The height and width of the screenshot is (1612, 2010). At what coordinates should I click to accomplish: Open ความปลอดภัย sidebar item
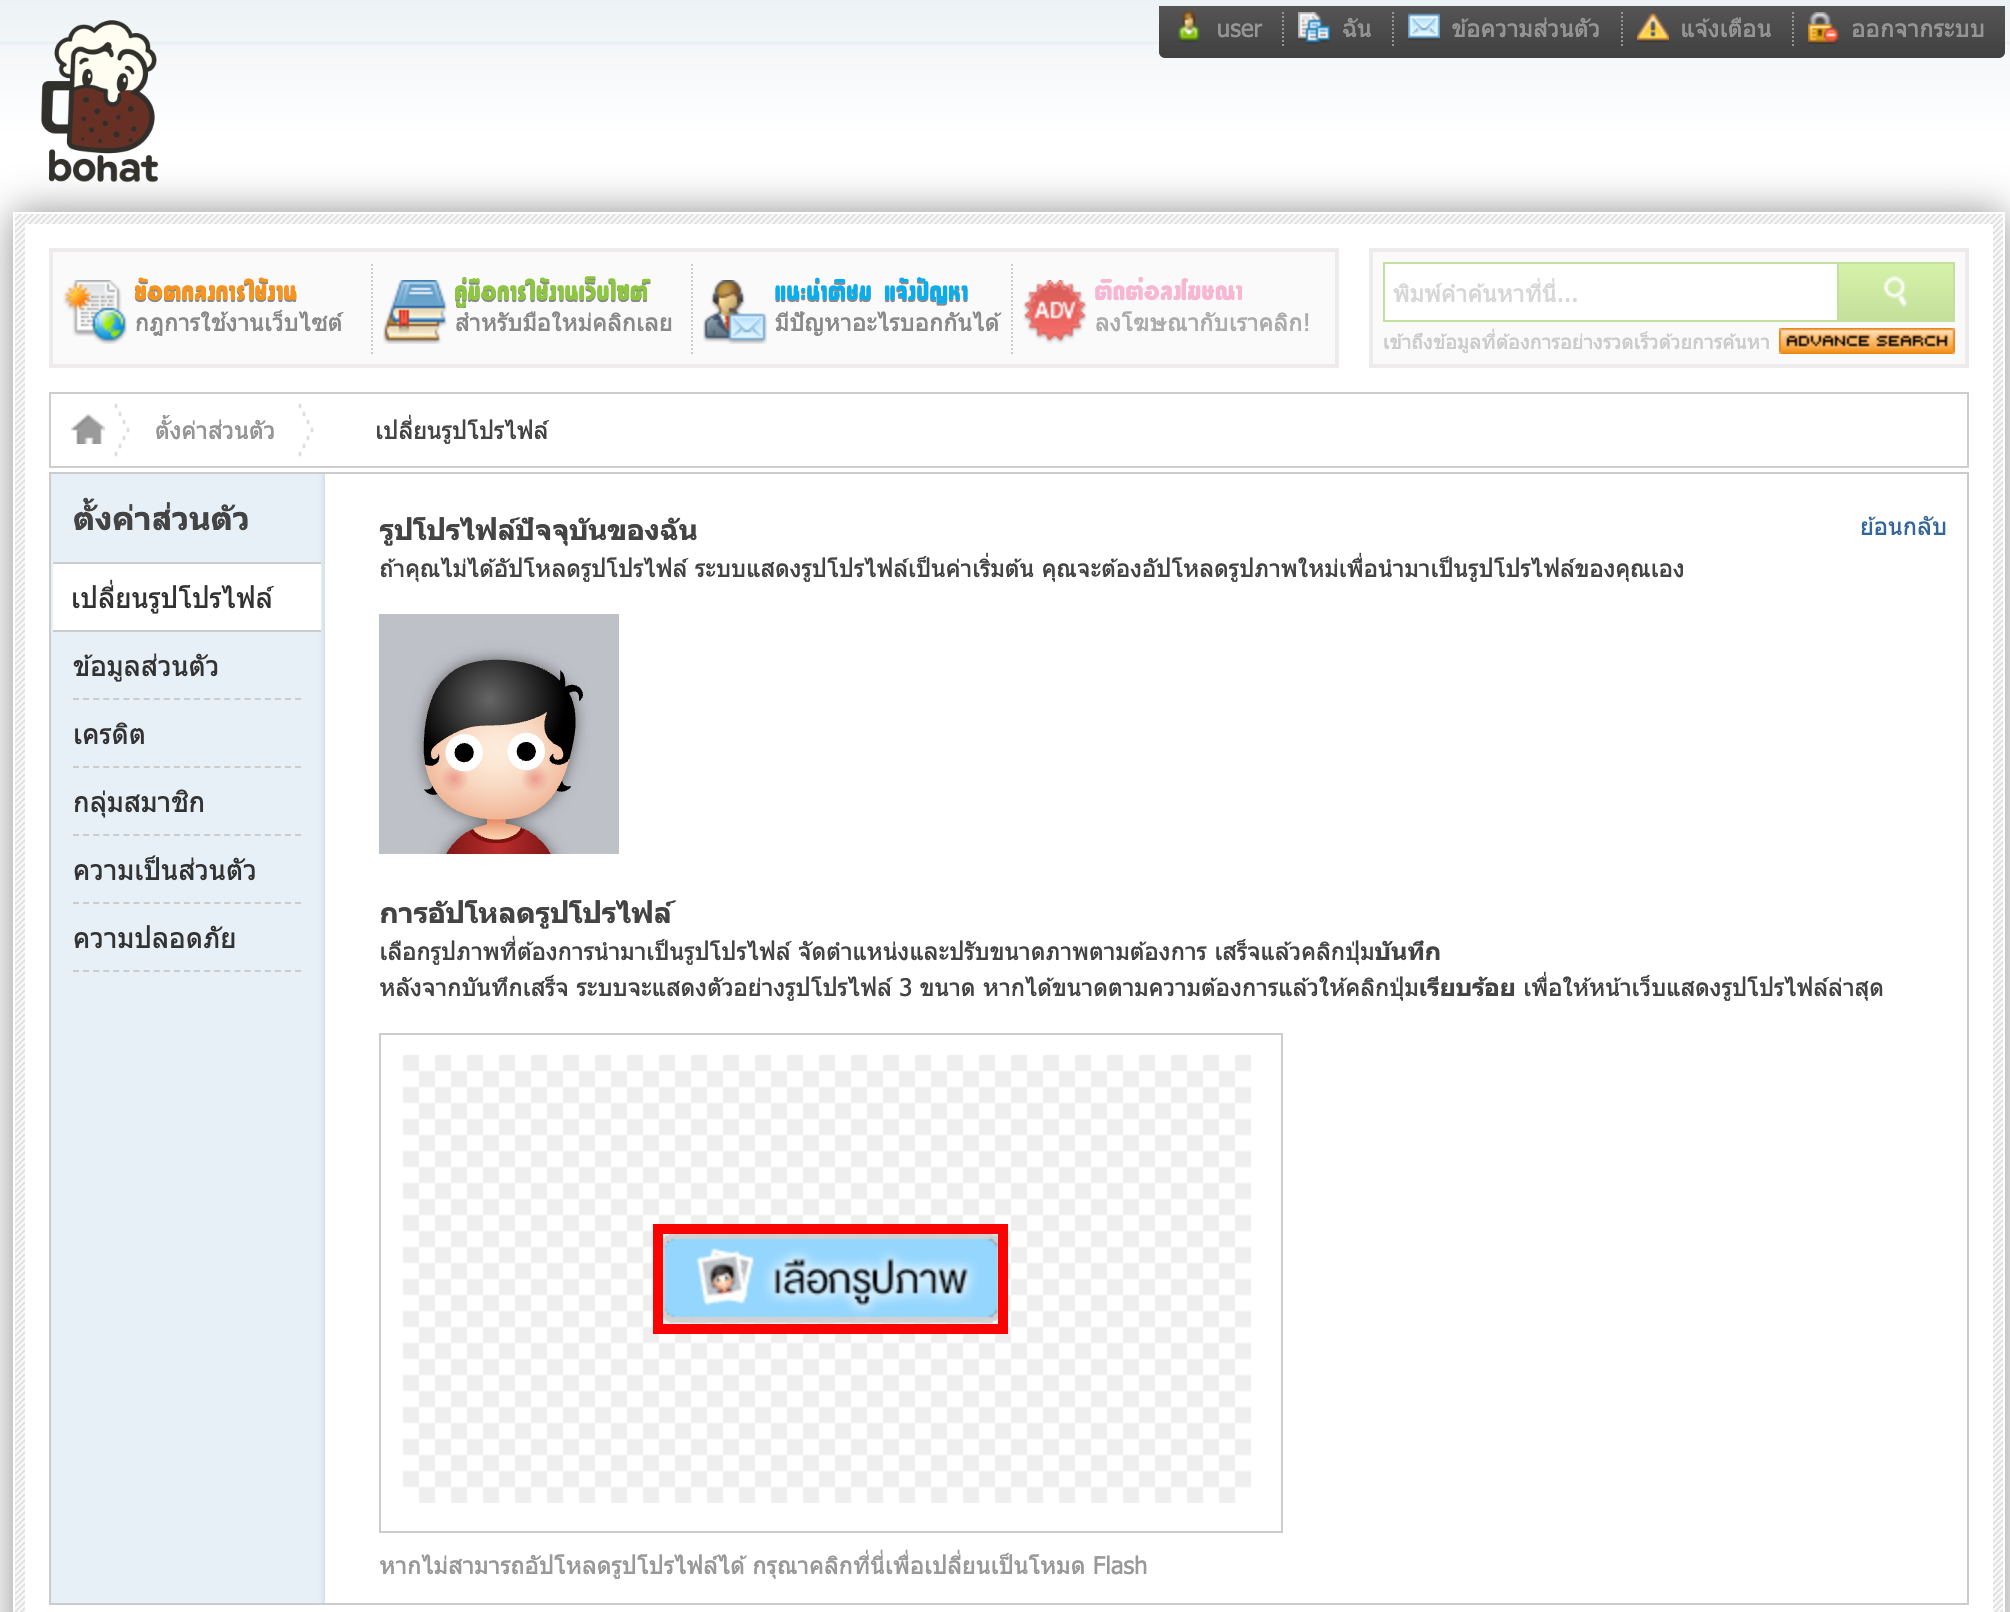(154, 938)
